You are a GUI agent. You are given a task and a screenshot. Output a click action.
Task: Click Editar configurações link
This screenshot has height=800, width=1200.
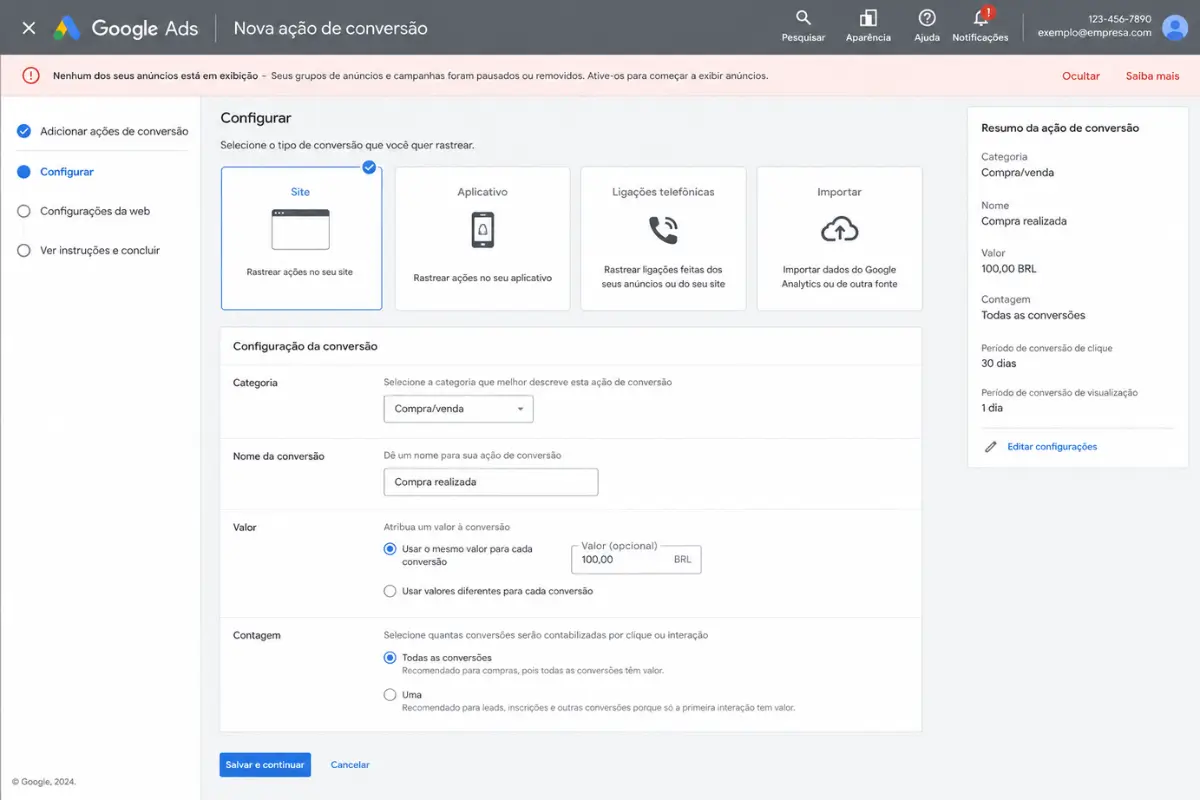pyautogui.click(x=1052, y=447)
